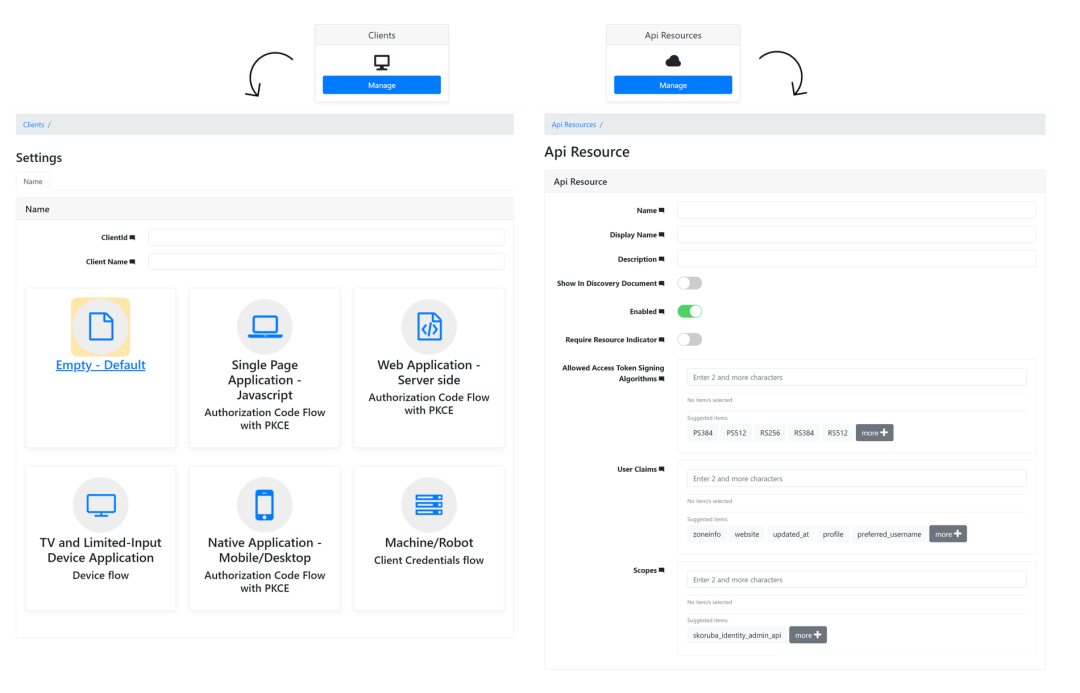The image size is (1080, 693).
Task: Switch to the Name tab in Settings
Action: tap(33, 182)
